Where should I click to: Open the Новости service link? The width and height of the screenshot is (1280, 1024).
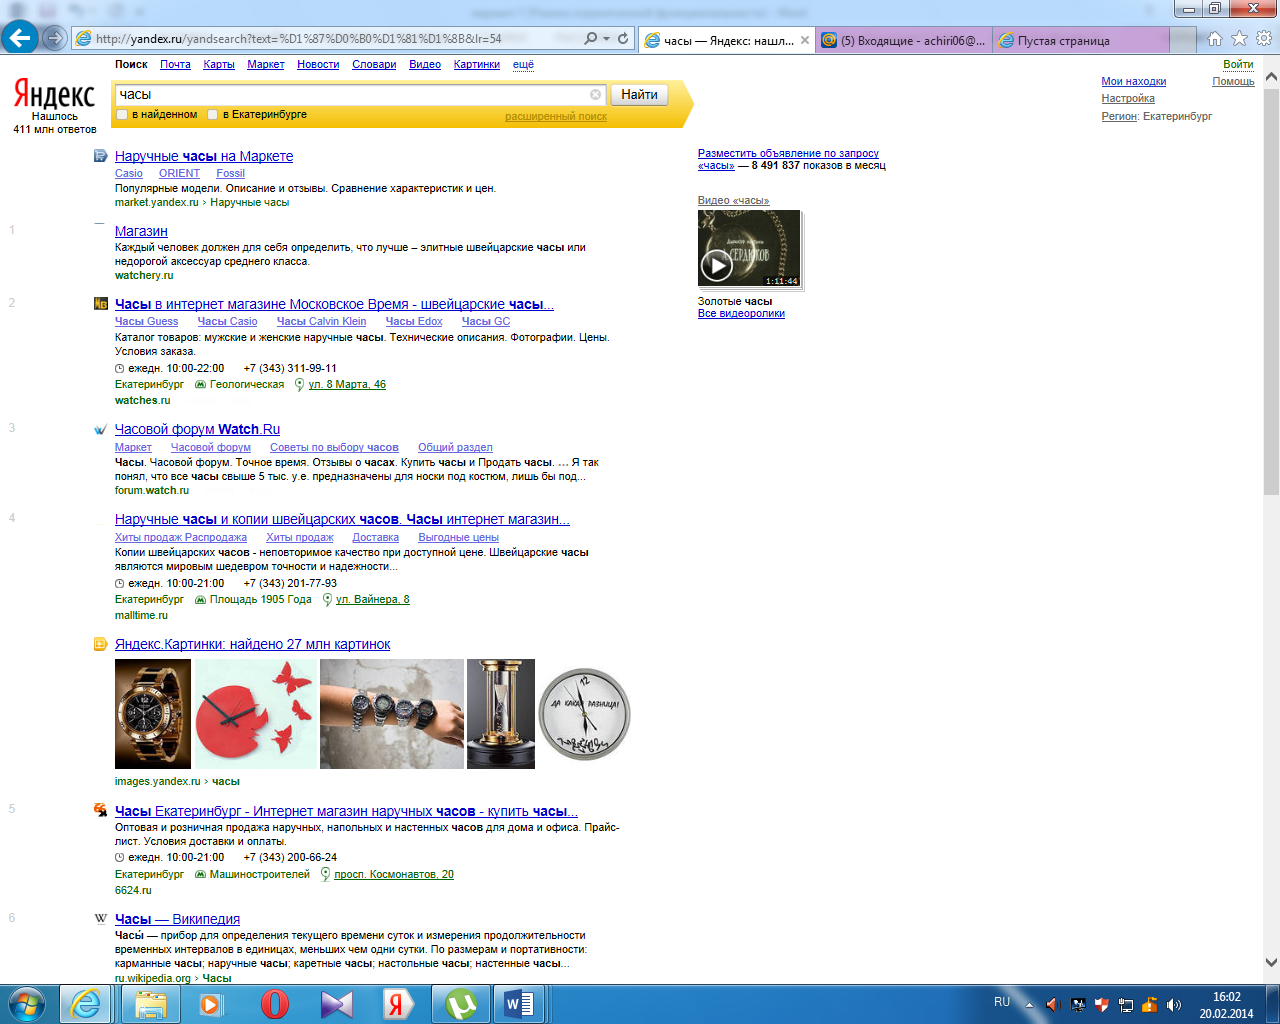318,64
